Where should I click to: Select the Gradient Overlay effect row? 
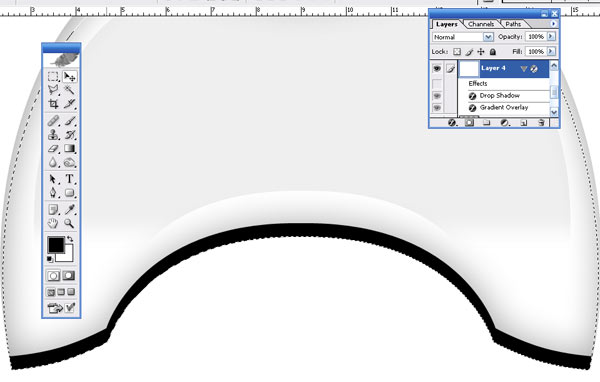pyautogui.click(x=504, y=108)
